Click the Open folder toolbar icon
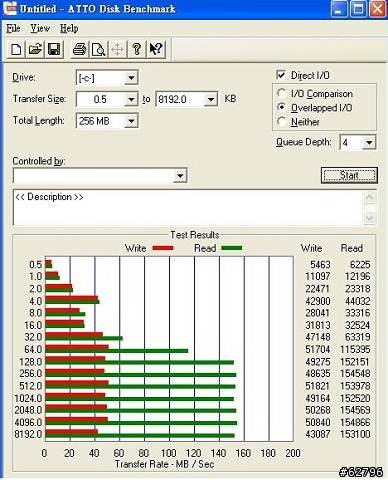388x480 pixels. [35, 50]
